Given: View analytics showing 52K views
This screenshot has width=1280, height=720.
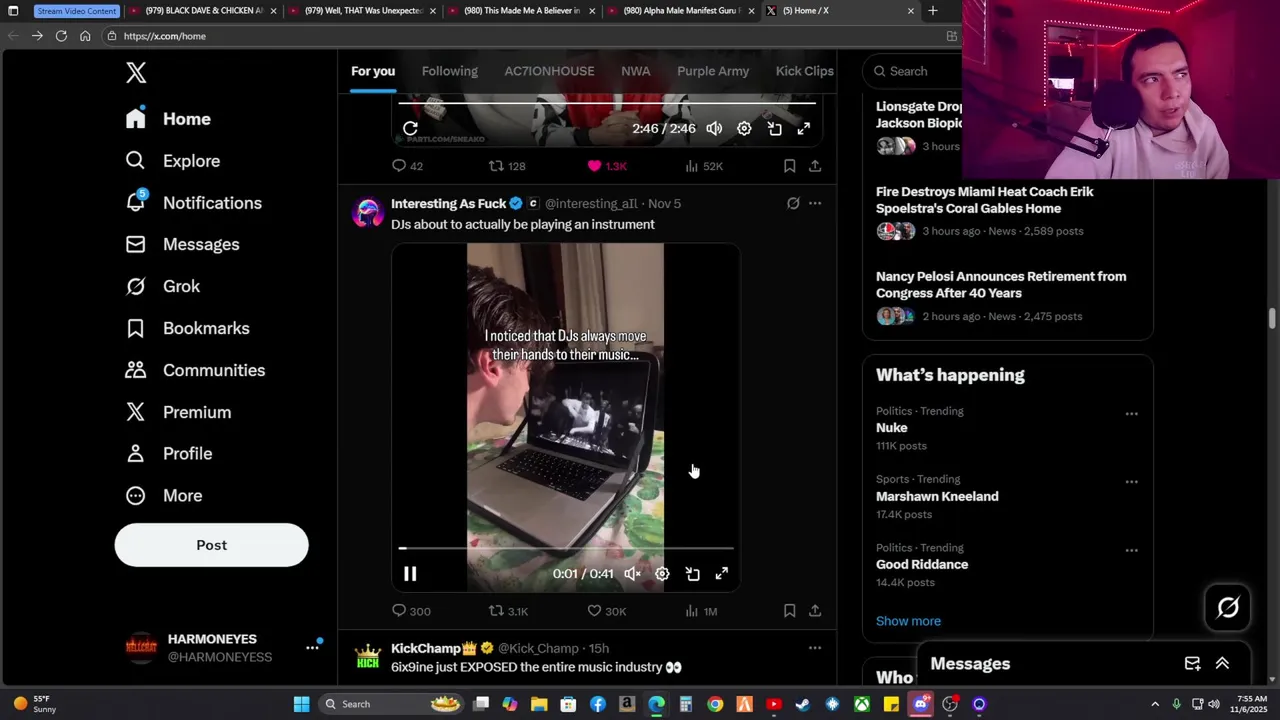Looking at the screenshot, I should click(704, 166).
